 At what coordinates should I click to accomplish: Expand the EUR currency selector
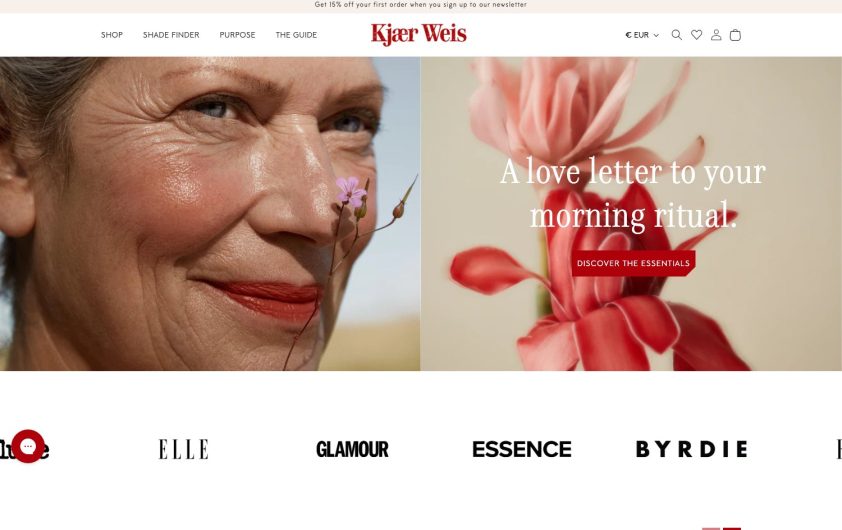[642, 35]
